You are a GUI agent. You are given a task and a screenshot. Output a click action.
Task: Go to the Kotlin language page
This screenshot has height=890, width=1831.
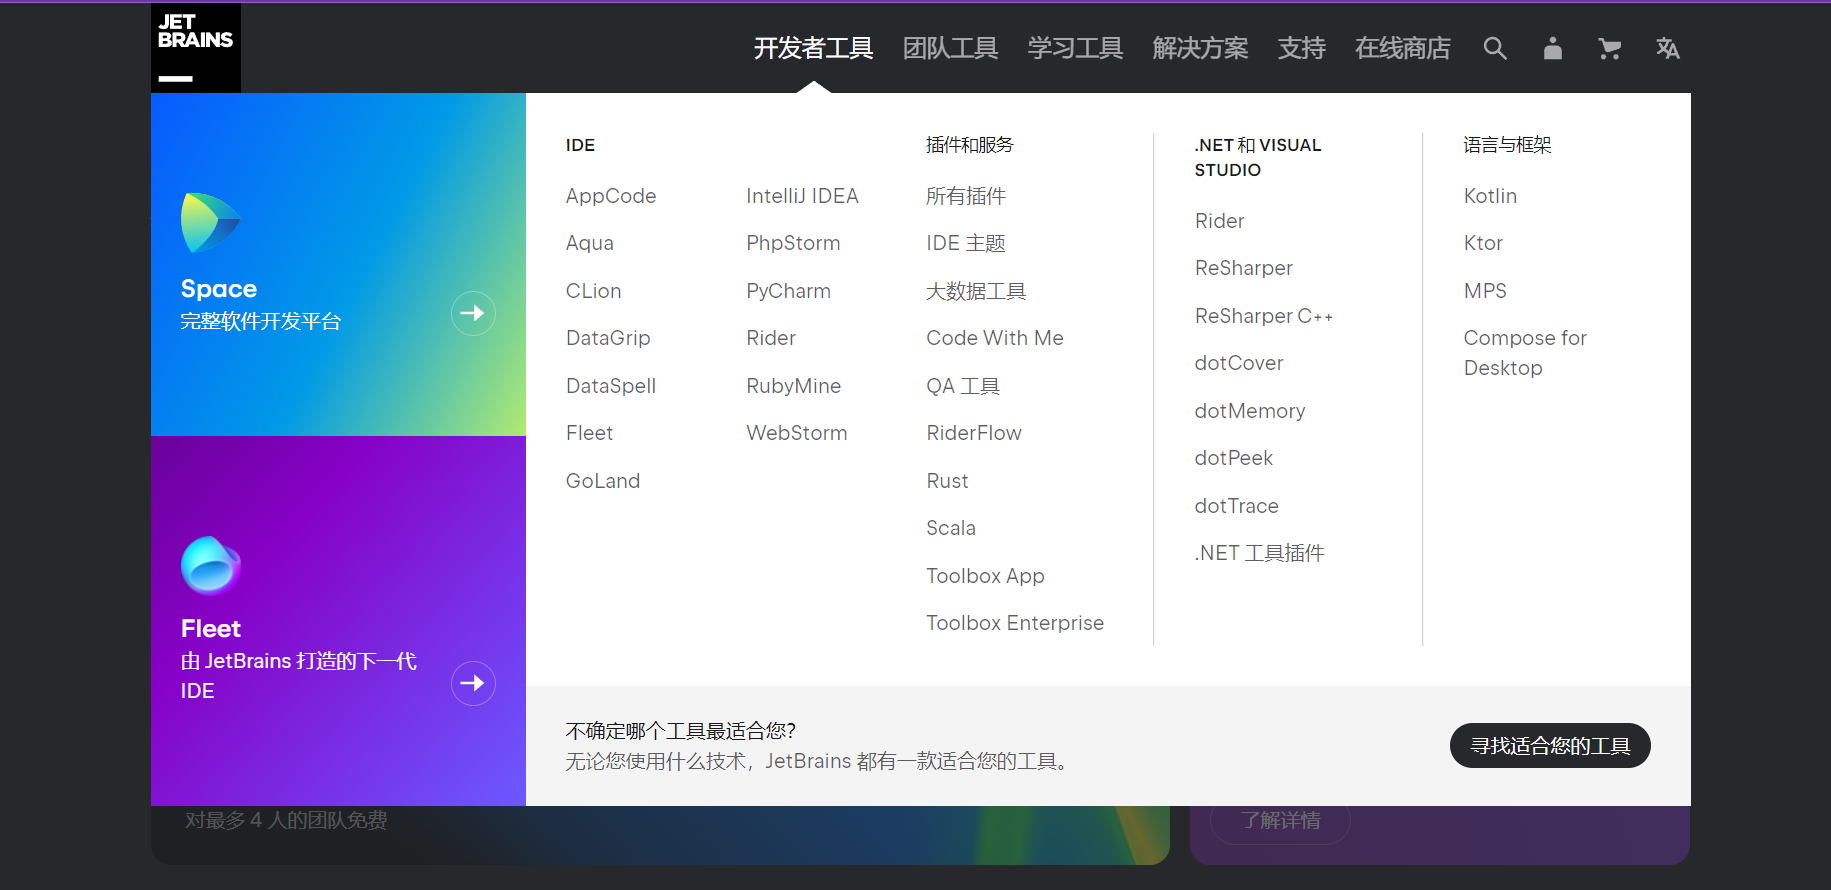1490,196
